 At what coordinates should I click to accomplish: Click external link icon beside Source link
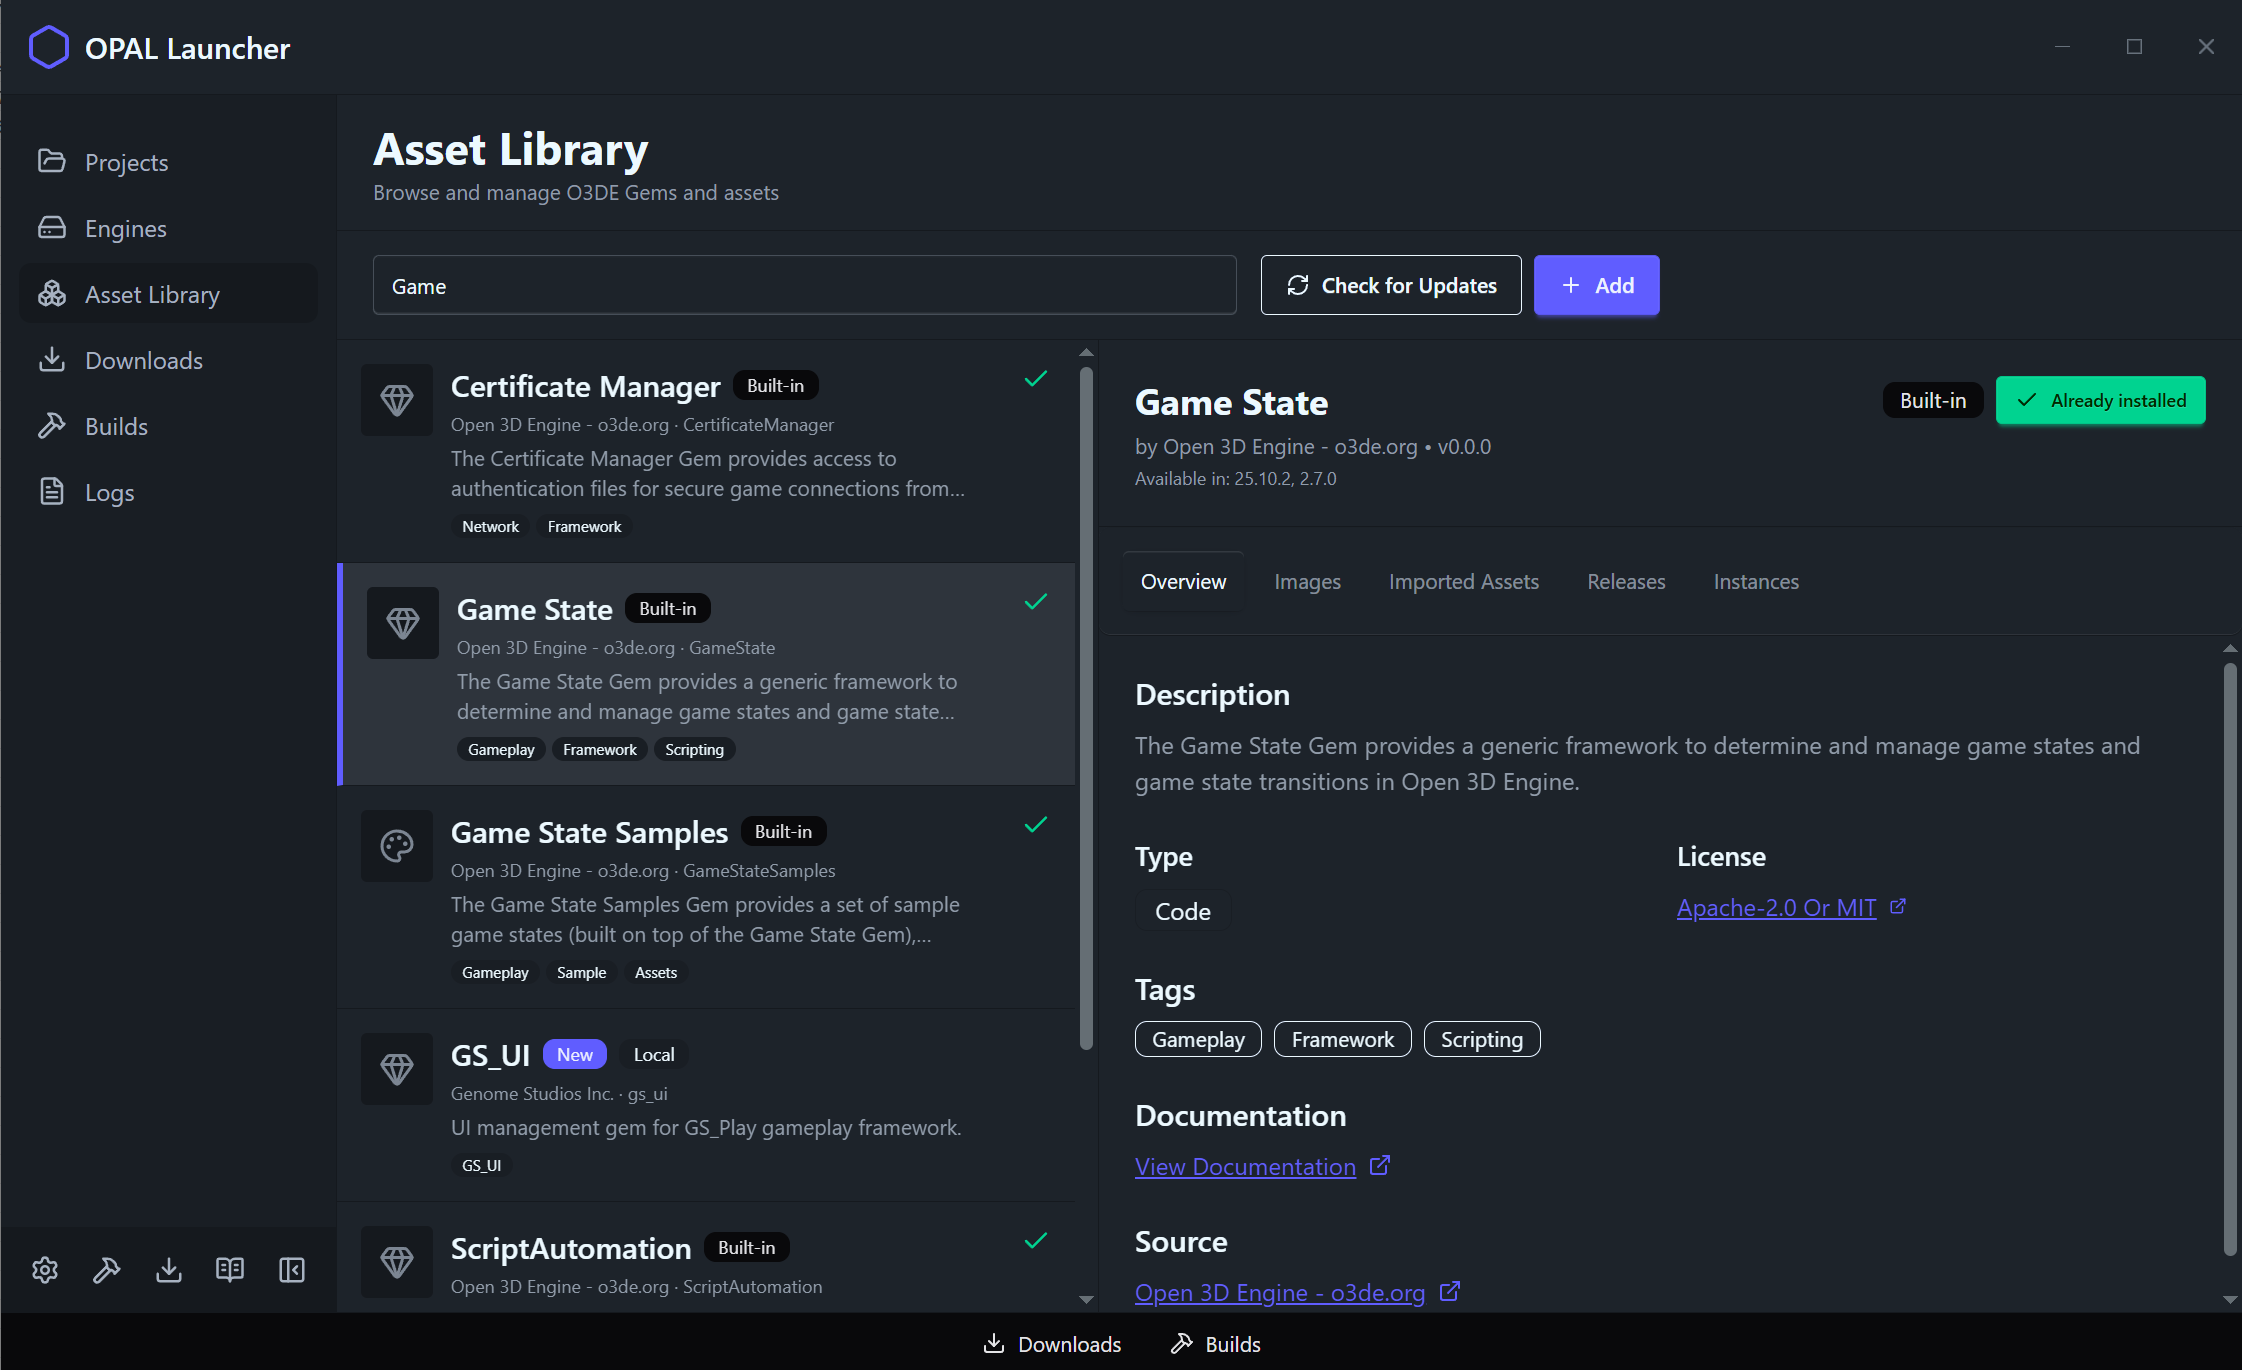[x=1450, y=1291]
